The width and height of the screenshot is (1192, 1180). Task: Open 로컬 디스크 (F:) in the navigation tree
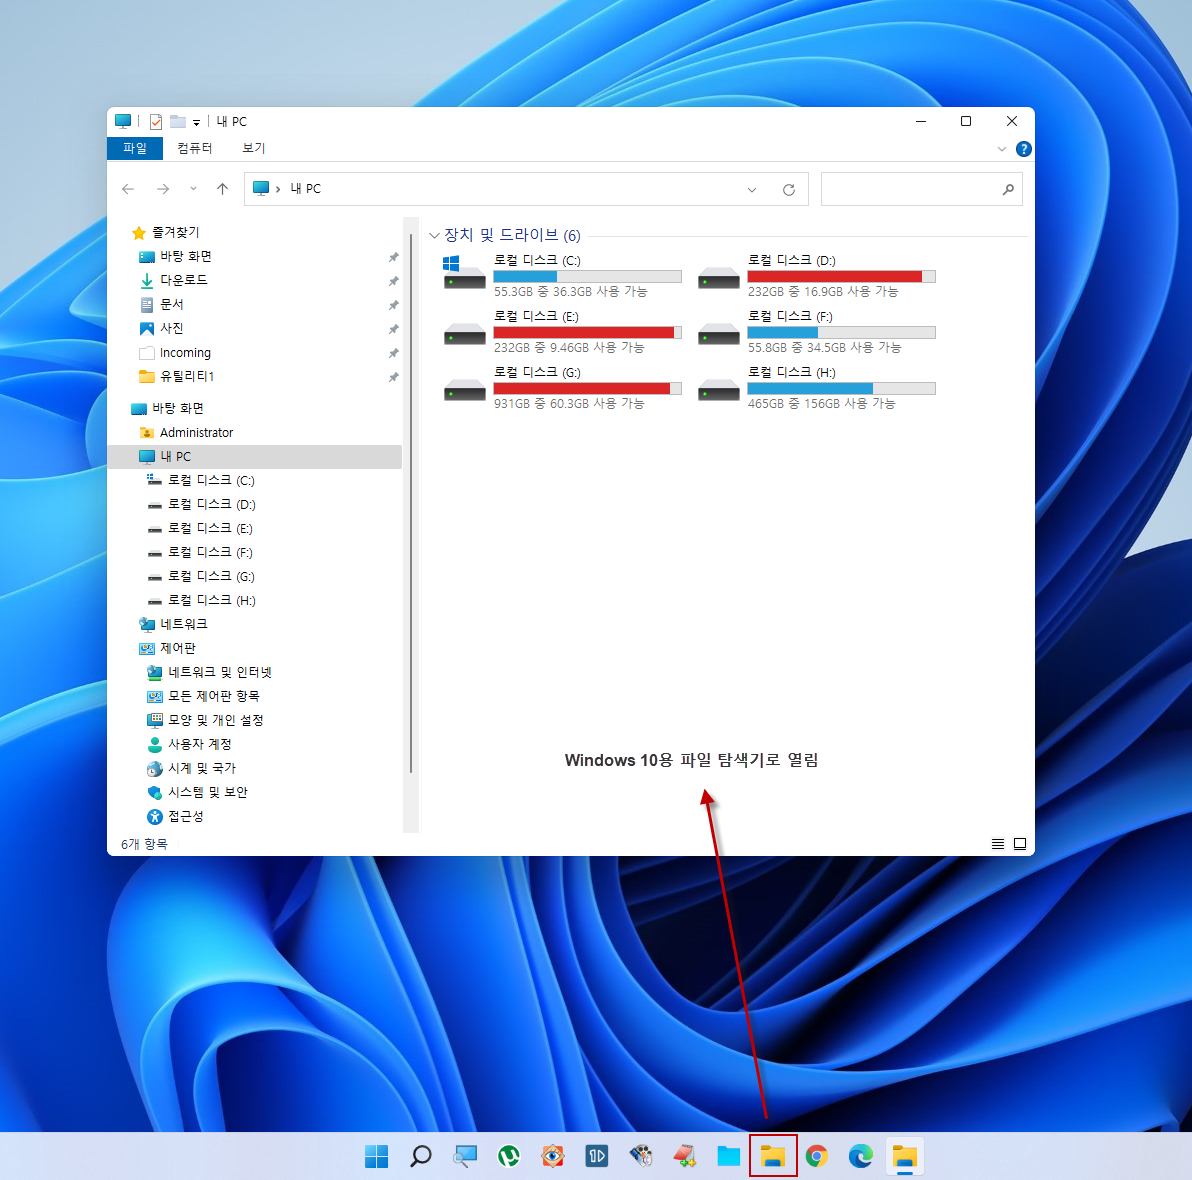(x=210, y=553)
